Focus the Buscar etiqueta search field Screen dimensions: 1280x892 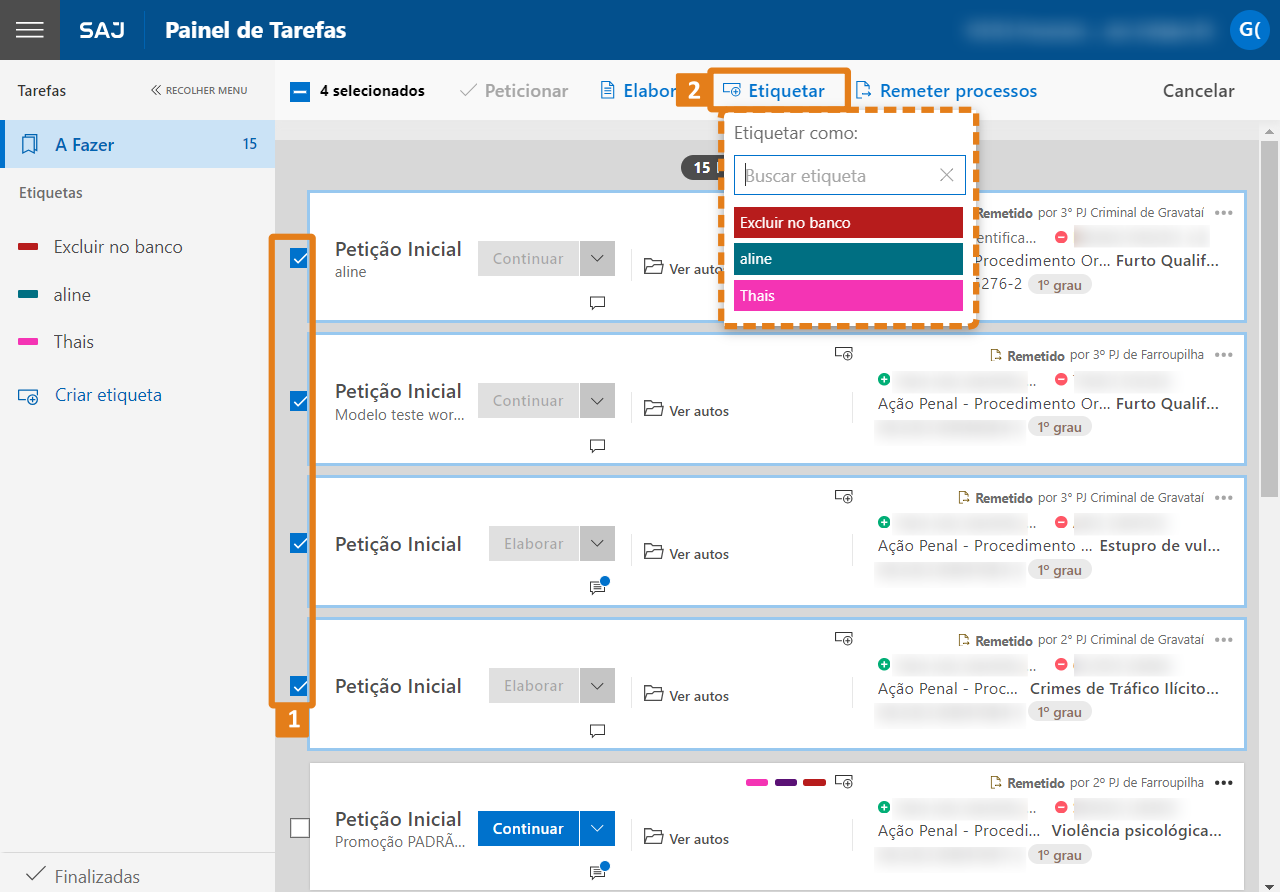836,176
